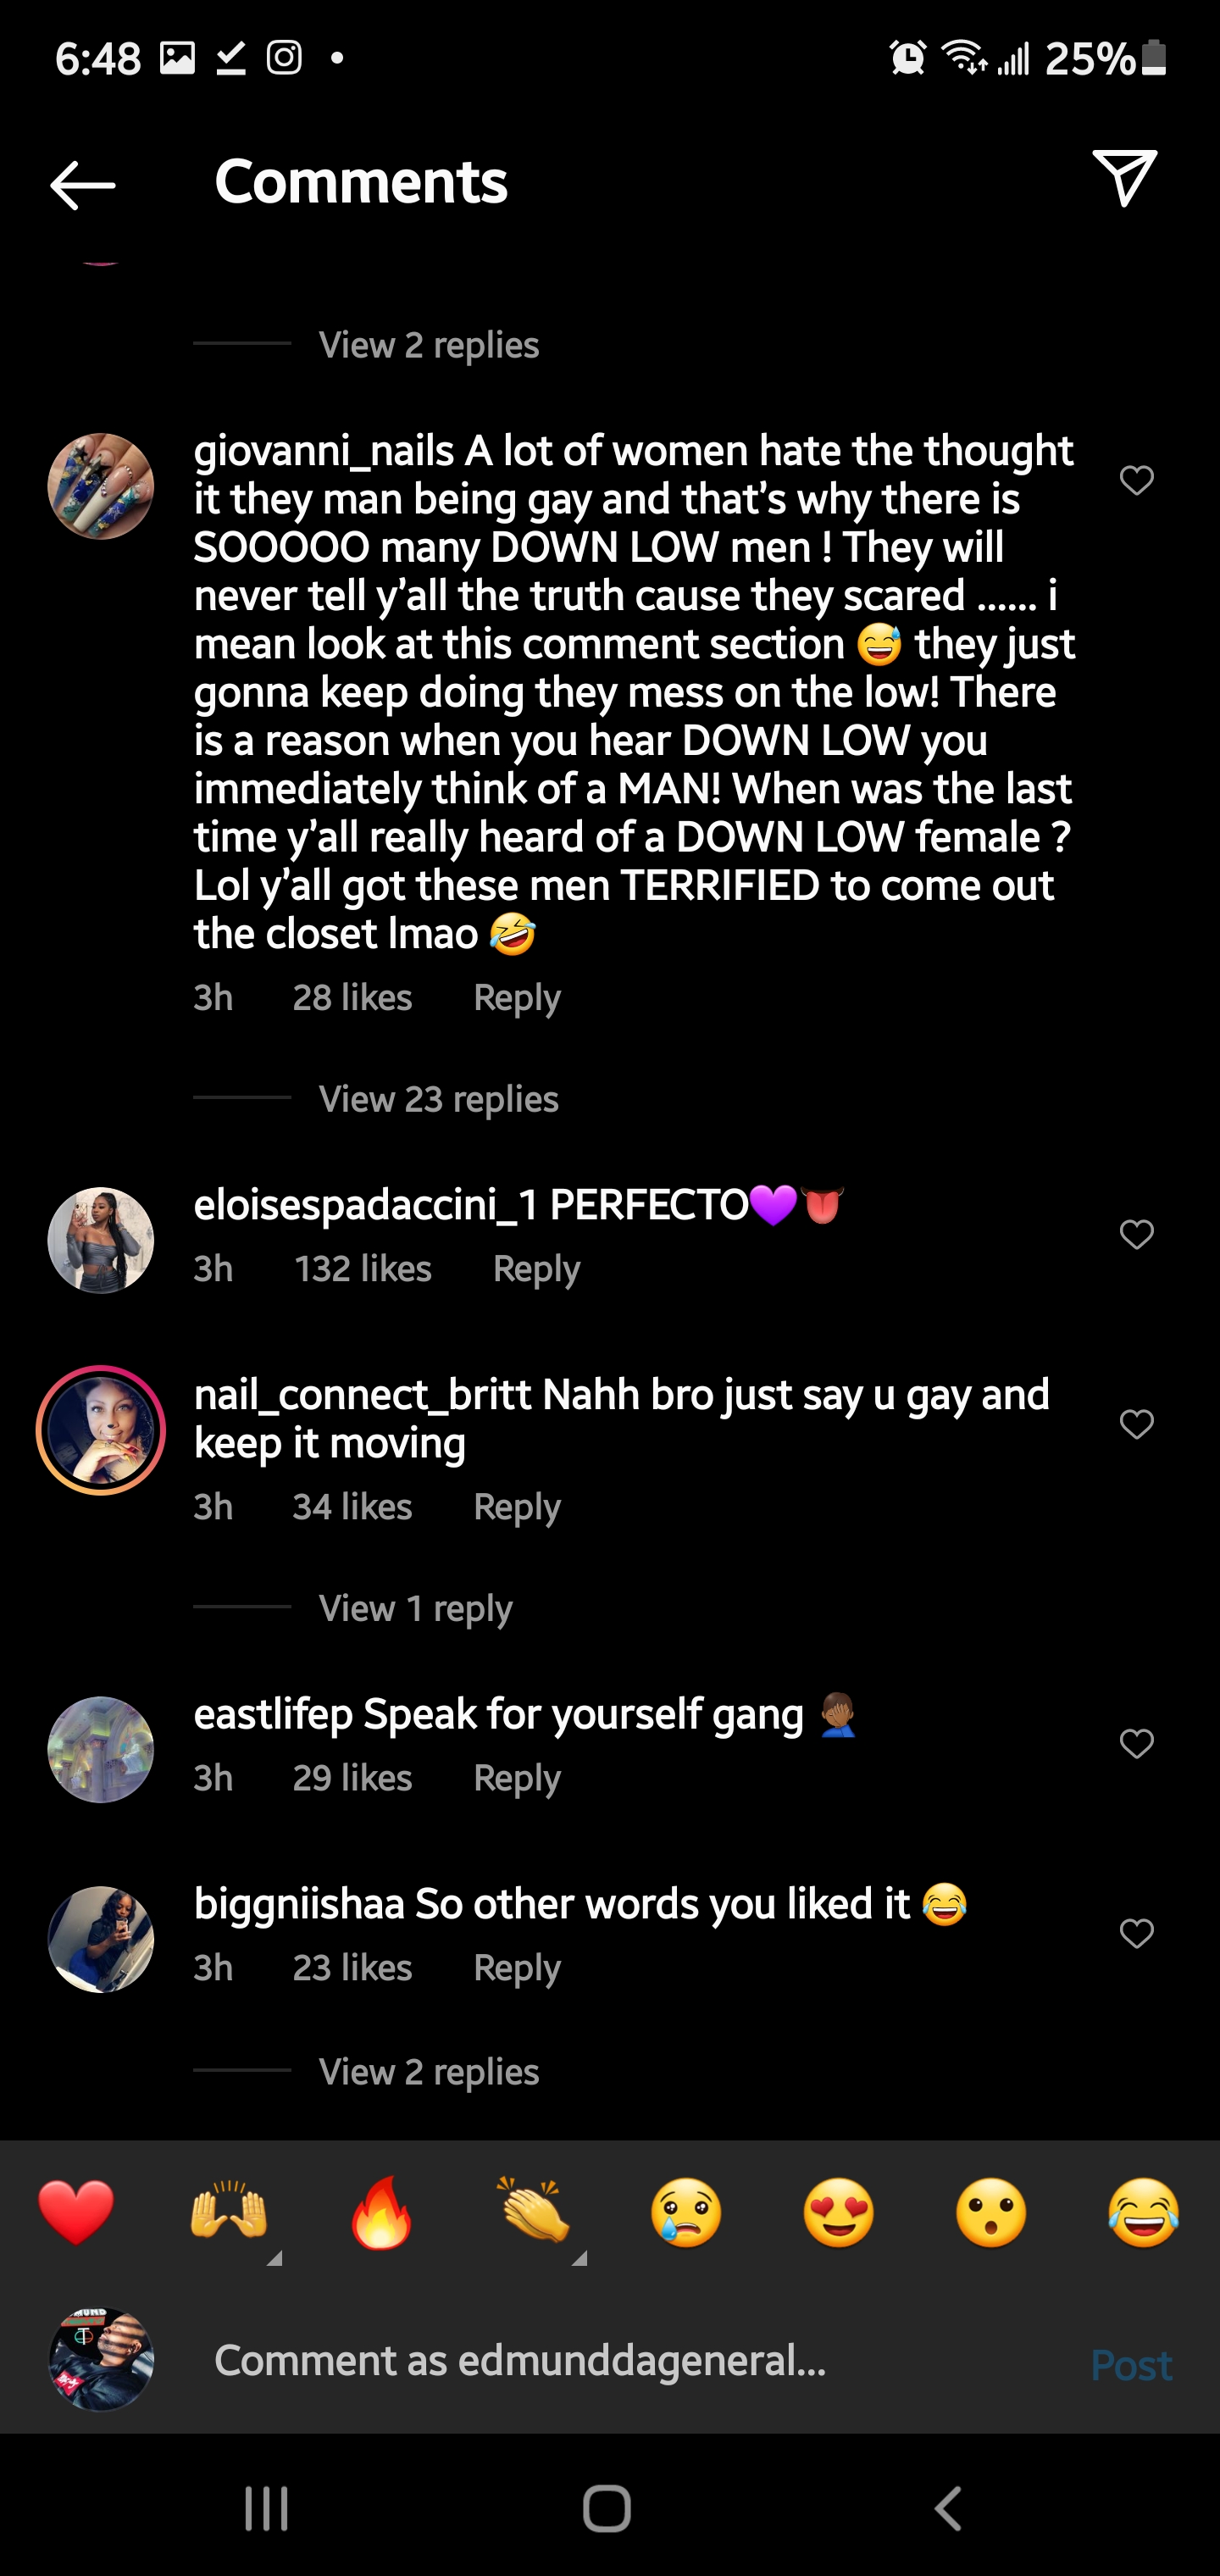Tap the crying face emoji
1220x2576 pixels.
686,2212
